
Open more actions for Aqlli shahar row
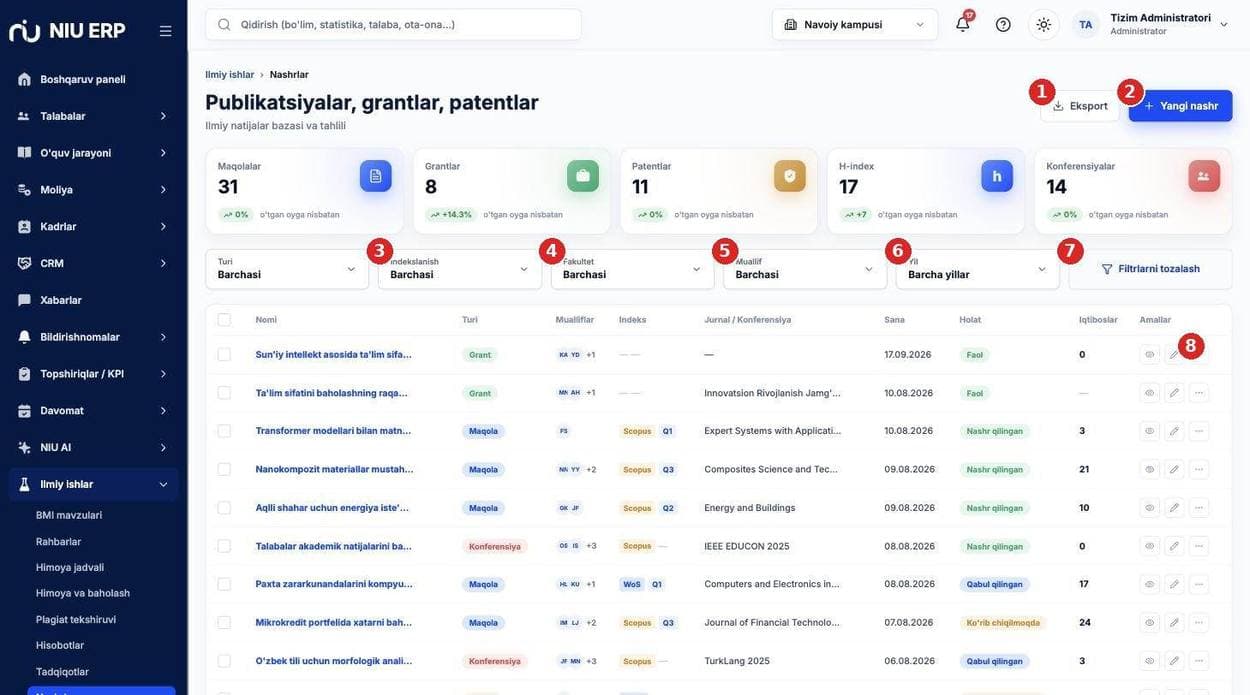[x=1199, y=508]
